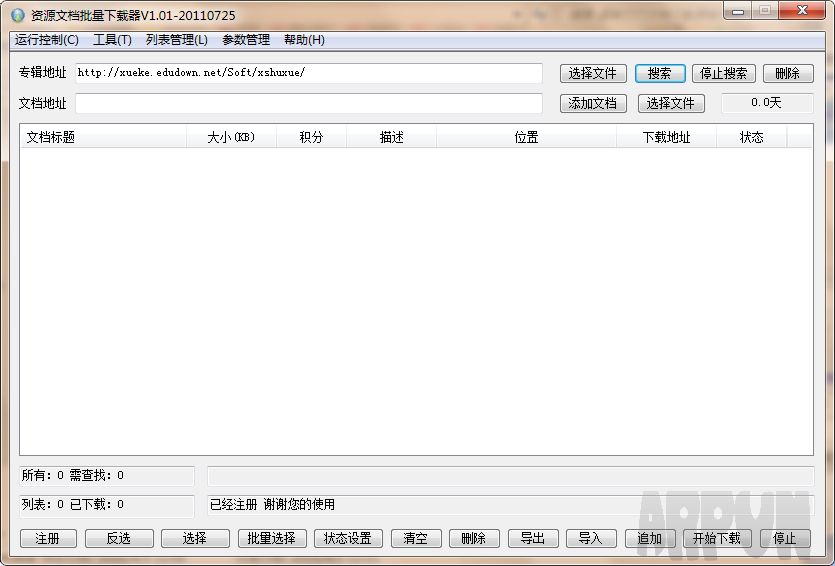Click the 添加文档 button
This screenshot has height=566, width=835.
[x=593, y=103]
